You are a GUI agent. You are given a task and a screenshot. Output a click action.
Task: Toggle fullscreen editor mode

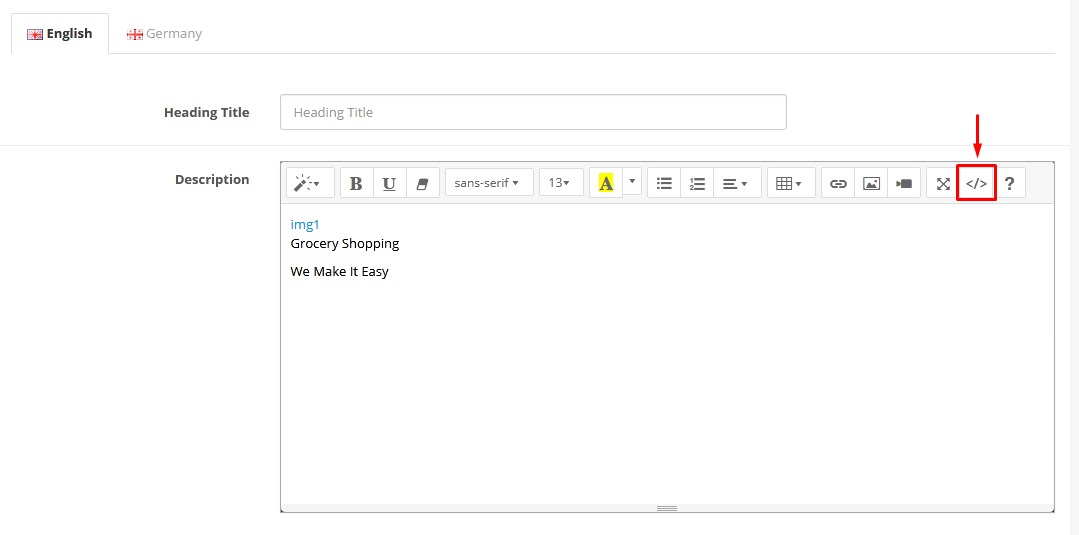click(x=943, y=183)
